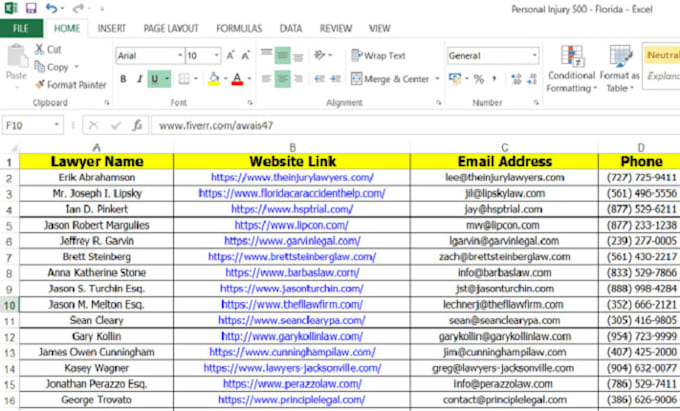Open the Arial font name dropdown

pos(180,55)
